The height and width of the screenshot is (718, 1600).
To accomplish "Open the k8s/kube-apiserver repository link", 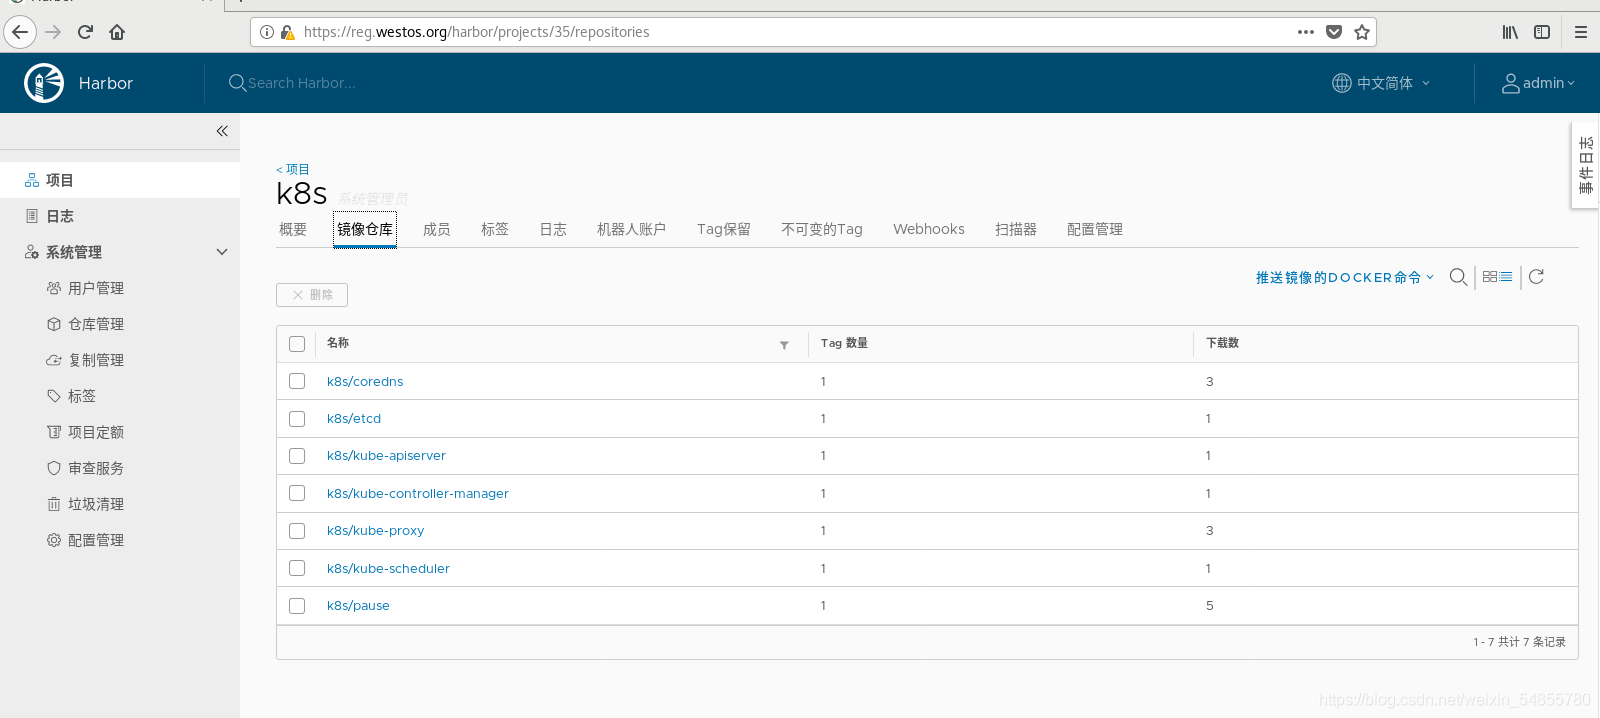I will pos(386,456).
